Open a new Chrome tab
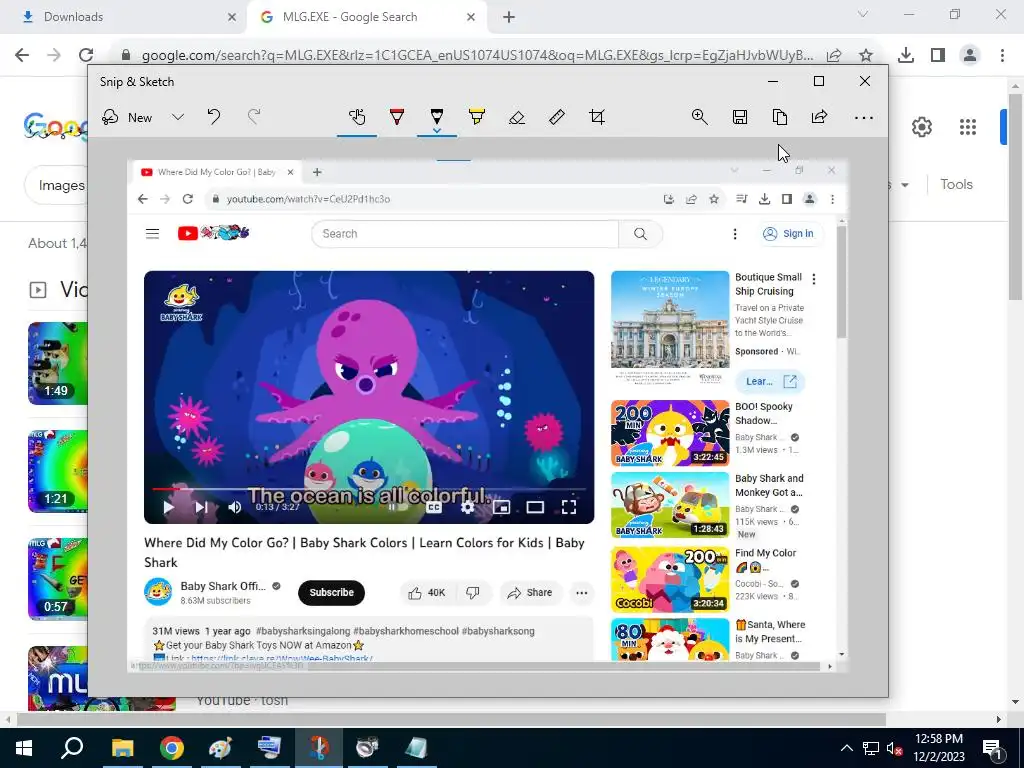 click(509, 18)
